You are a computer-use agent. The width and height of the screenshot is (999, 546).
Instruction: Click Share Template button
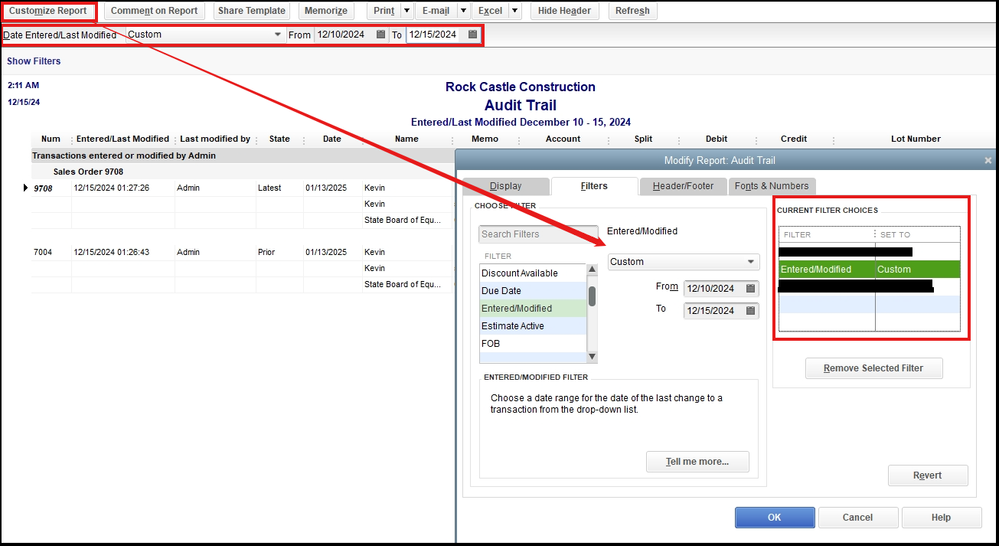(252, 11)
